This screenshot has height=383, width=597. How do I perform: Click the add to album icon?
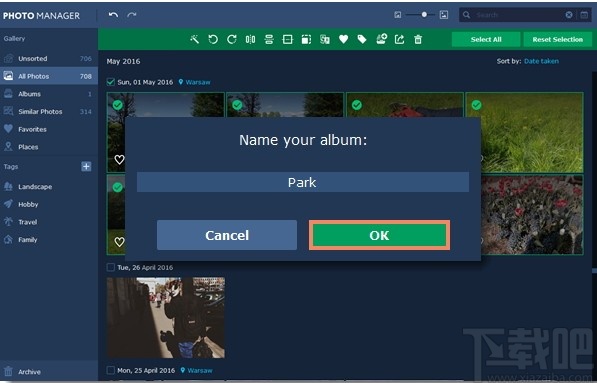[381, 39]
